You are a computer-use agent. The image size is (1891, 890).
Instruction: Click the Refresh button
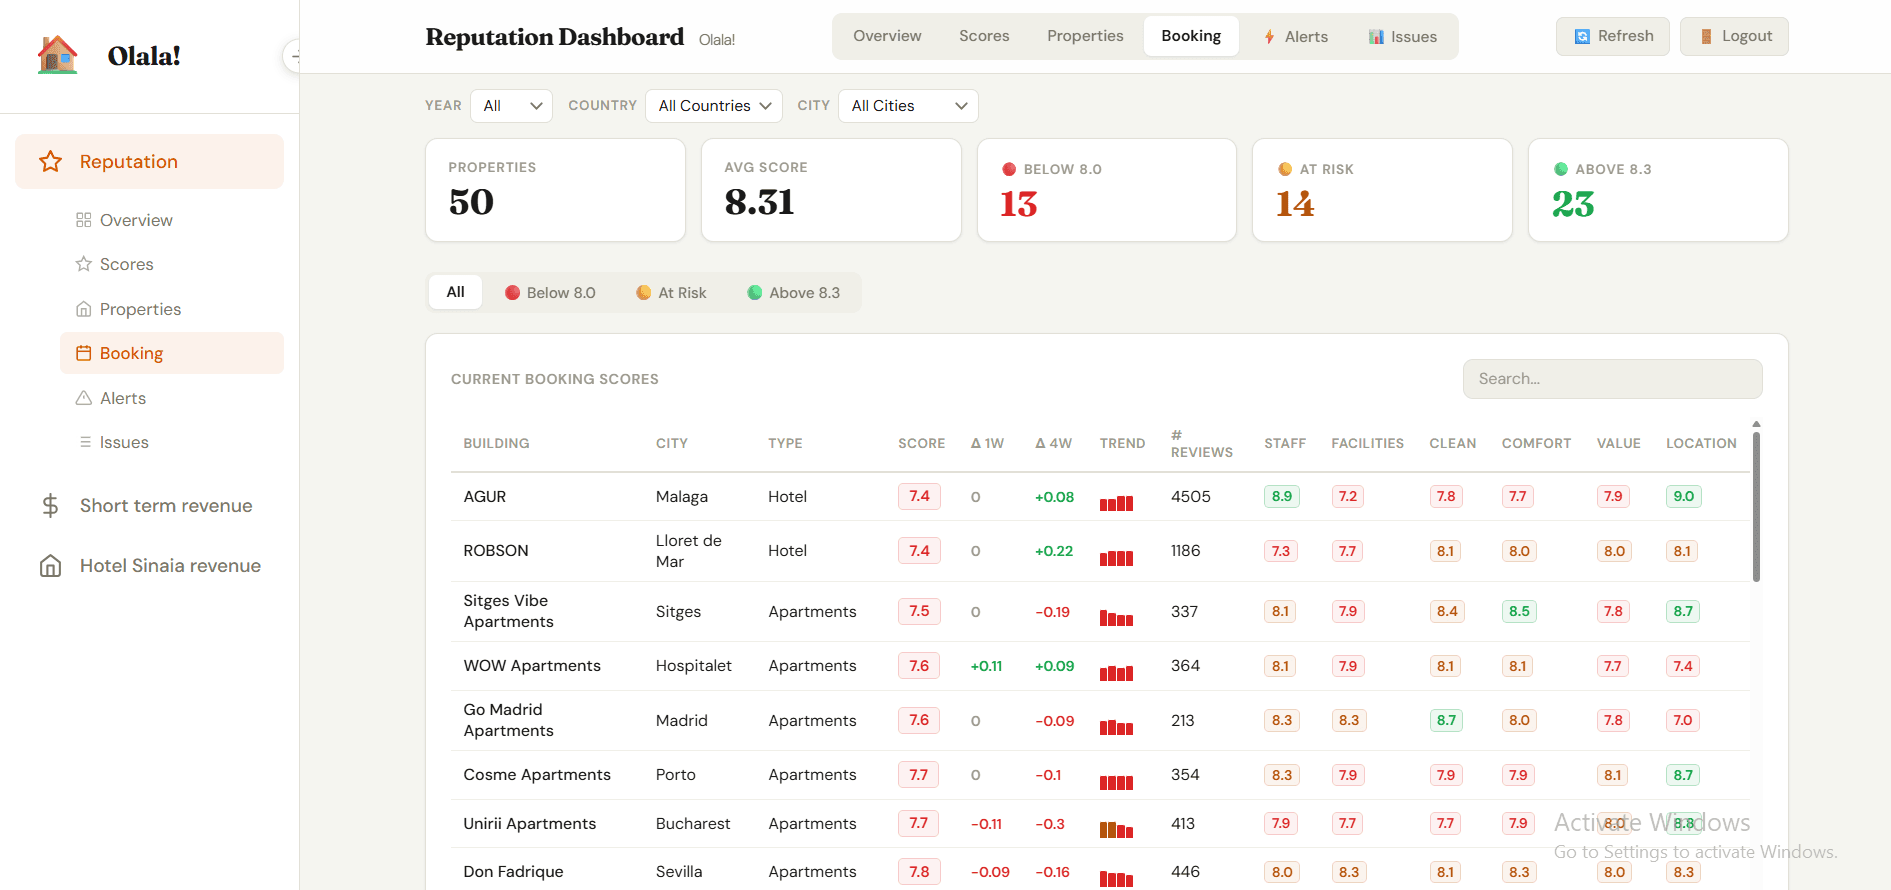click(1613, 36)
